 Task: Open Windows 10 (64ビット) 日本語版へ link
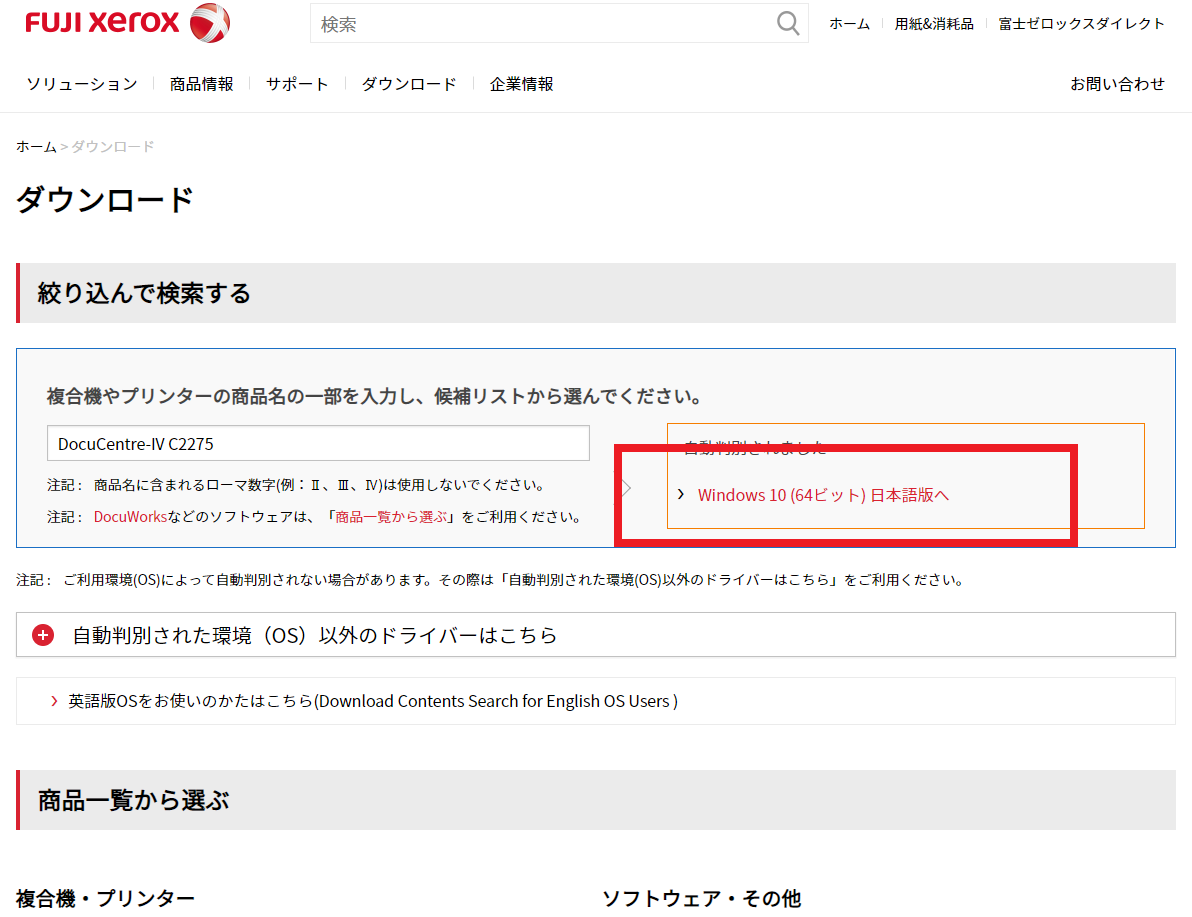822,494
